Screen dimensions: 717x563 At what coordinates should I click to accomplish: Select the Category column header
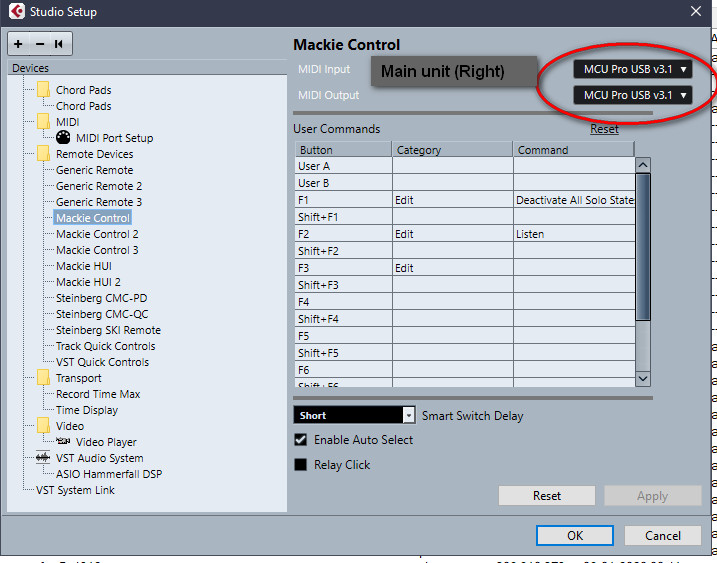452,150
